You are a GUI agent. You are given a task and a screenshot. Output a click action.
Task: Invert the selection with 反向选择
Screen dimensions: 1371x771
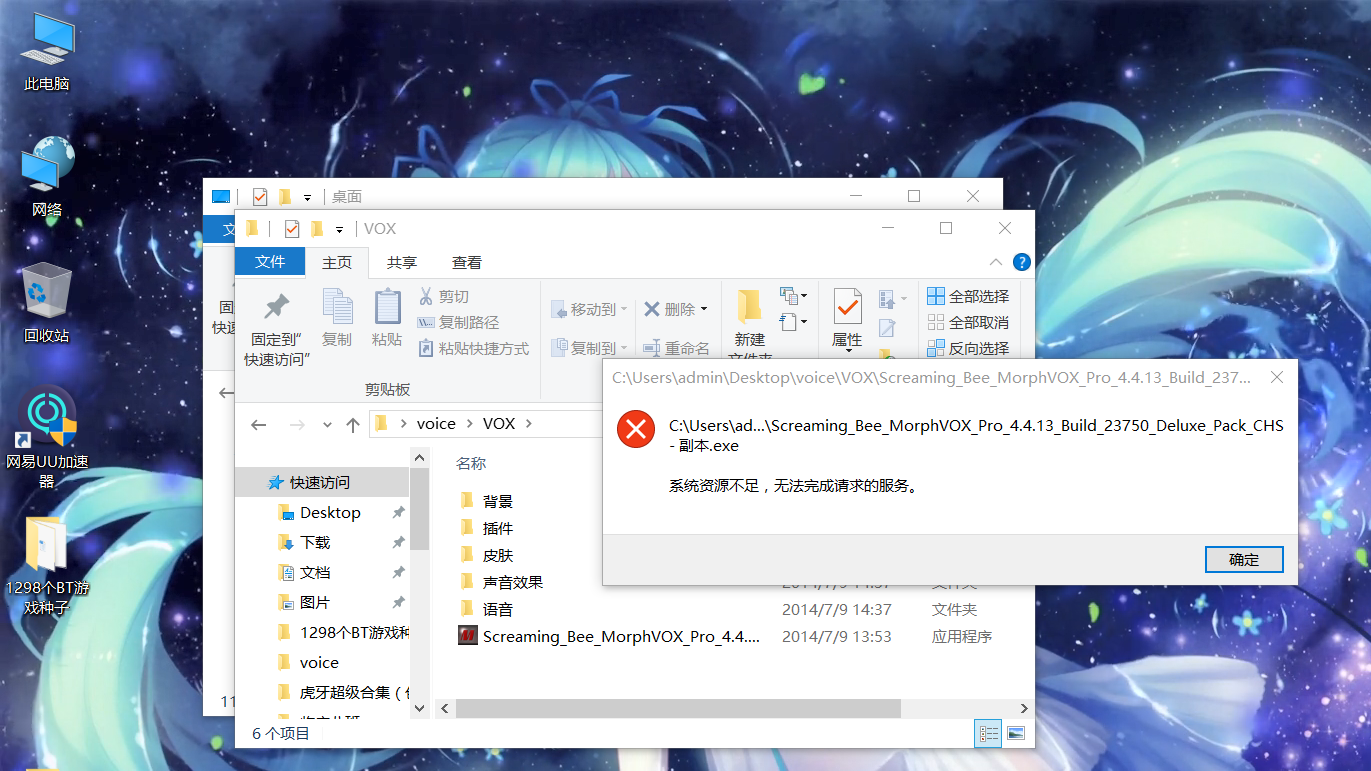(x=968, y=349)
